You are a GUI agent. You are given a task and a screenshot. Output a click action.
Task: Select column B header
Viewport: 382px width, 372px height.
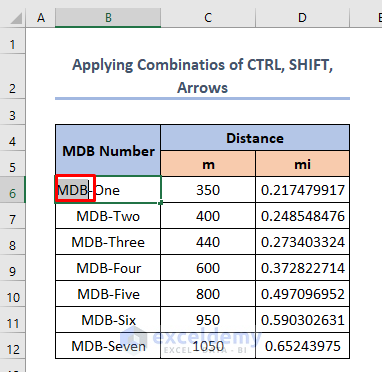[108, 17]
